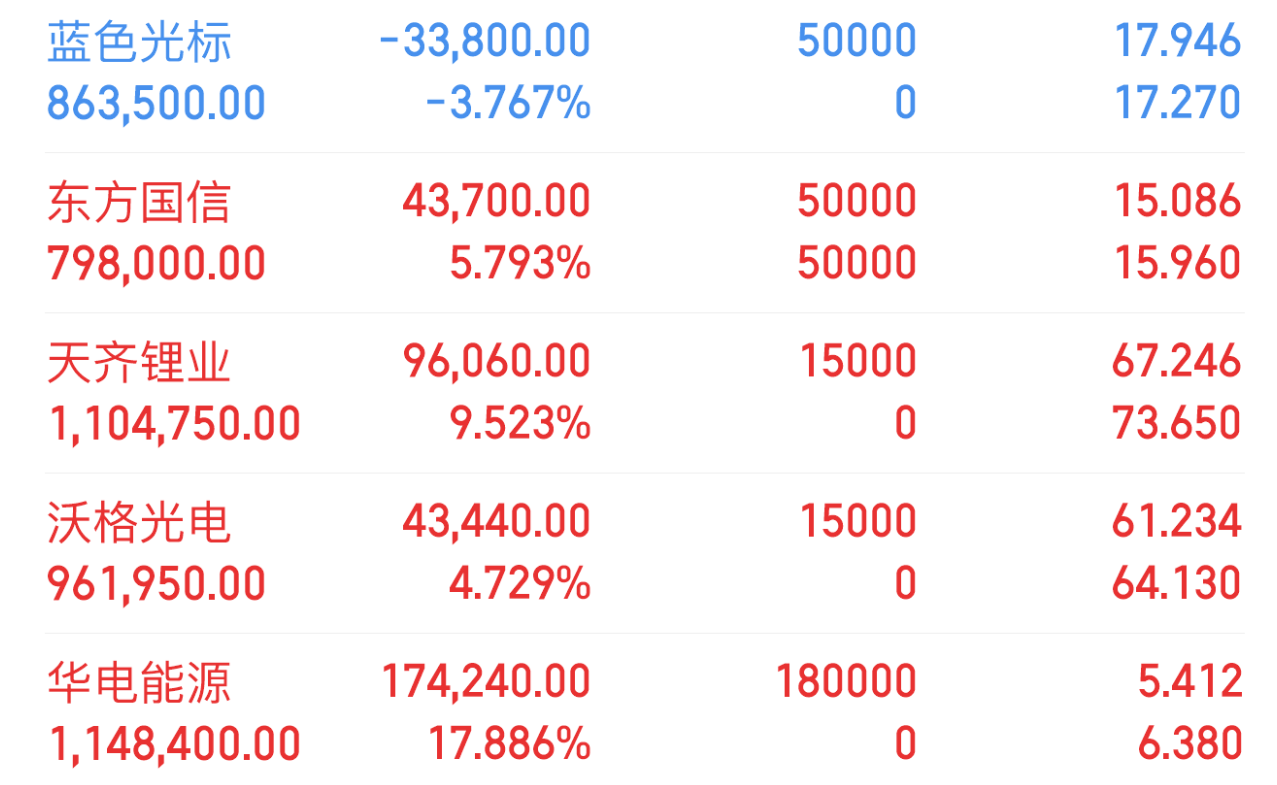1277x785 pixels.
Task: Click the -3.767% loss percentage
Action: coord(508,104)
